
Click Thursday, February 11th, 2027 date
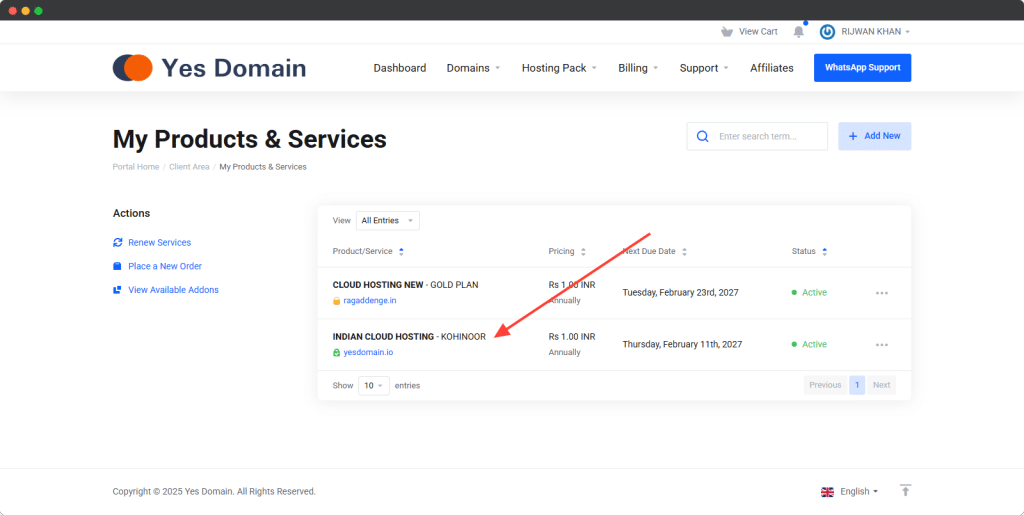coord(682,344)
